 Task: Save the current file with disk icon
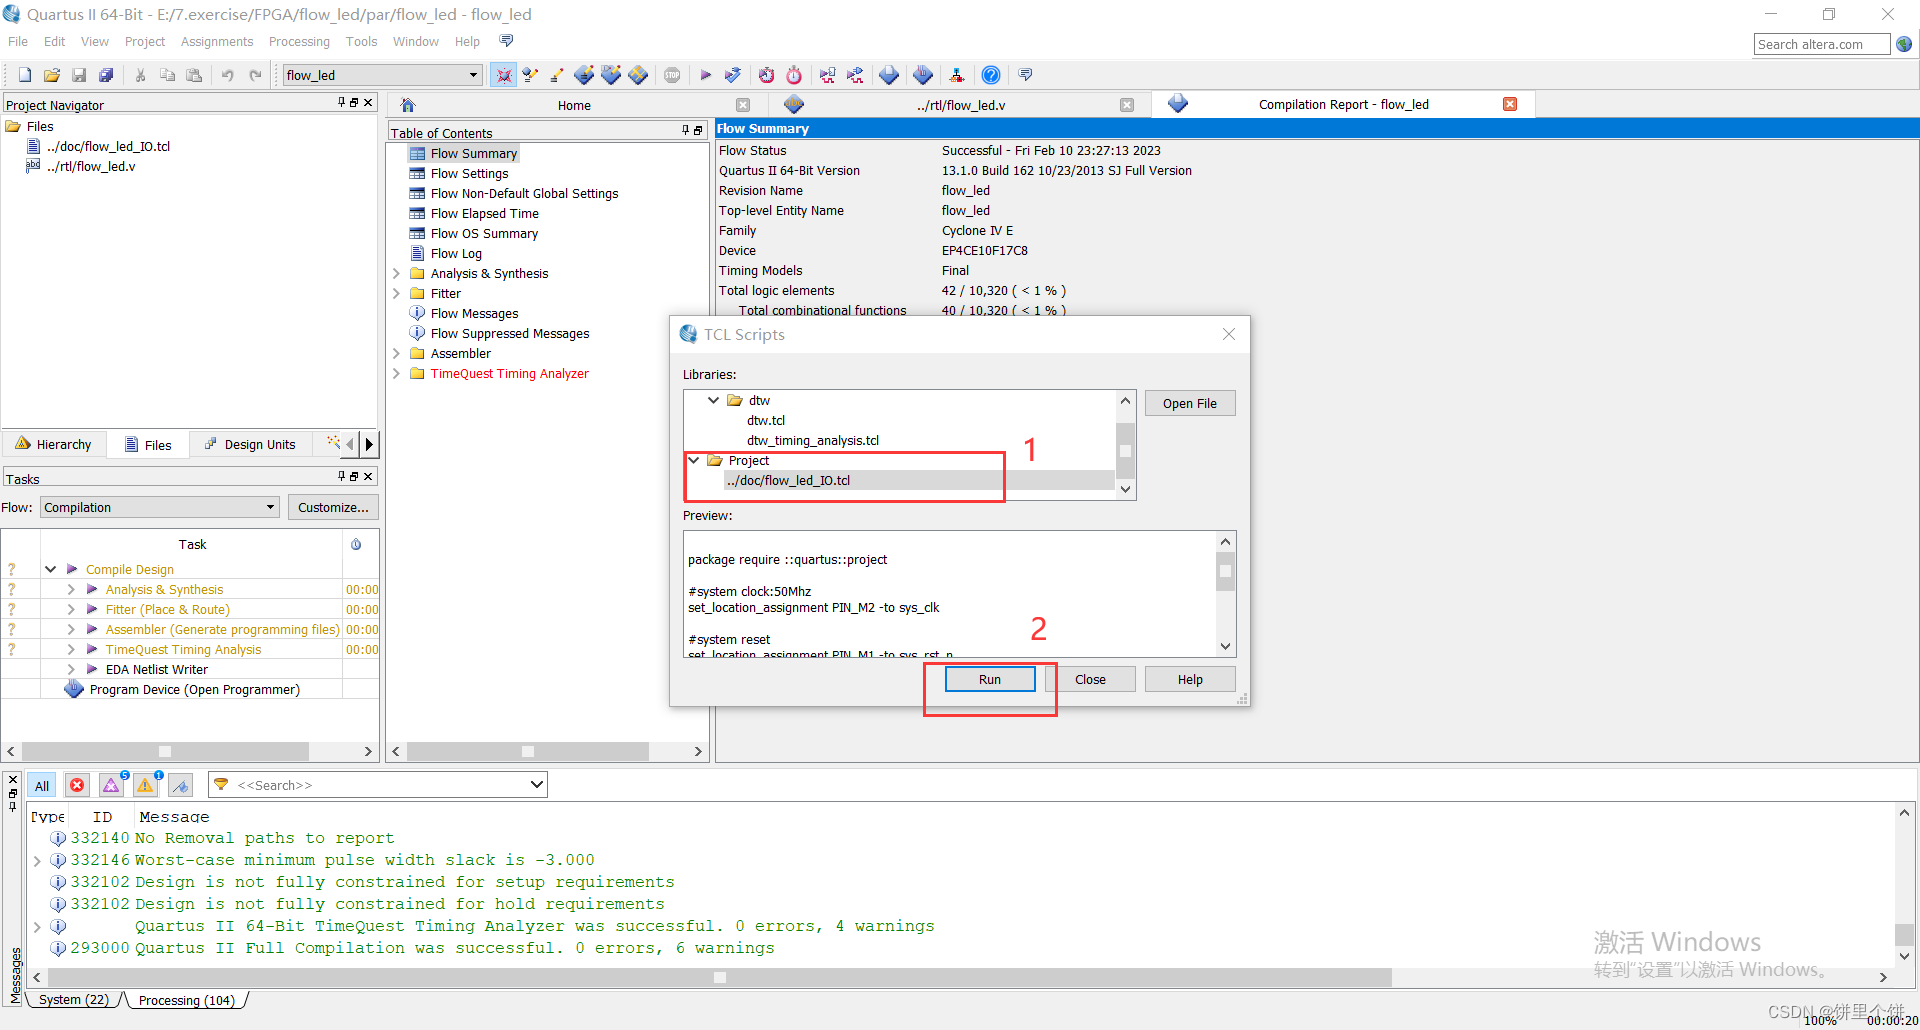tap(79, 75)
